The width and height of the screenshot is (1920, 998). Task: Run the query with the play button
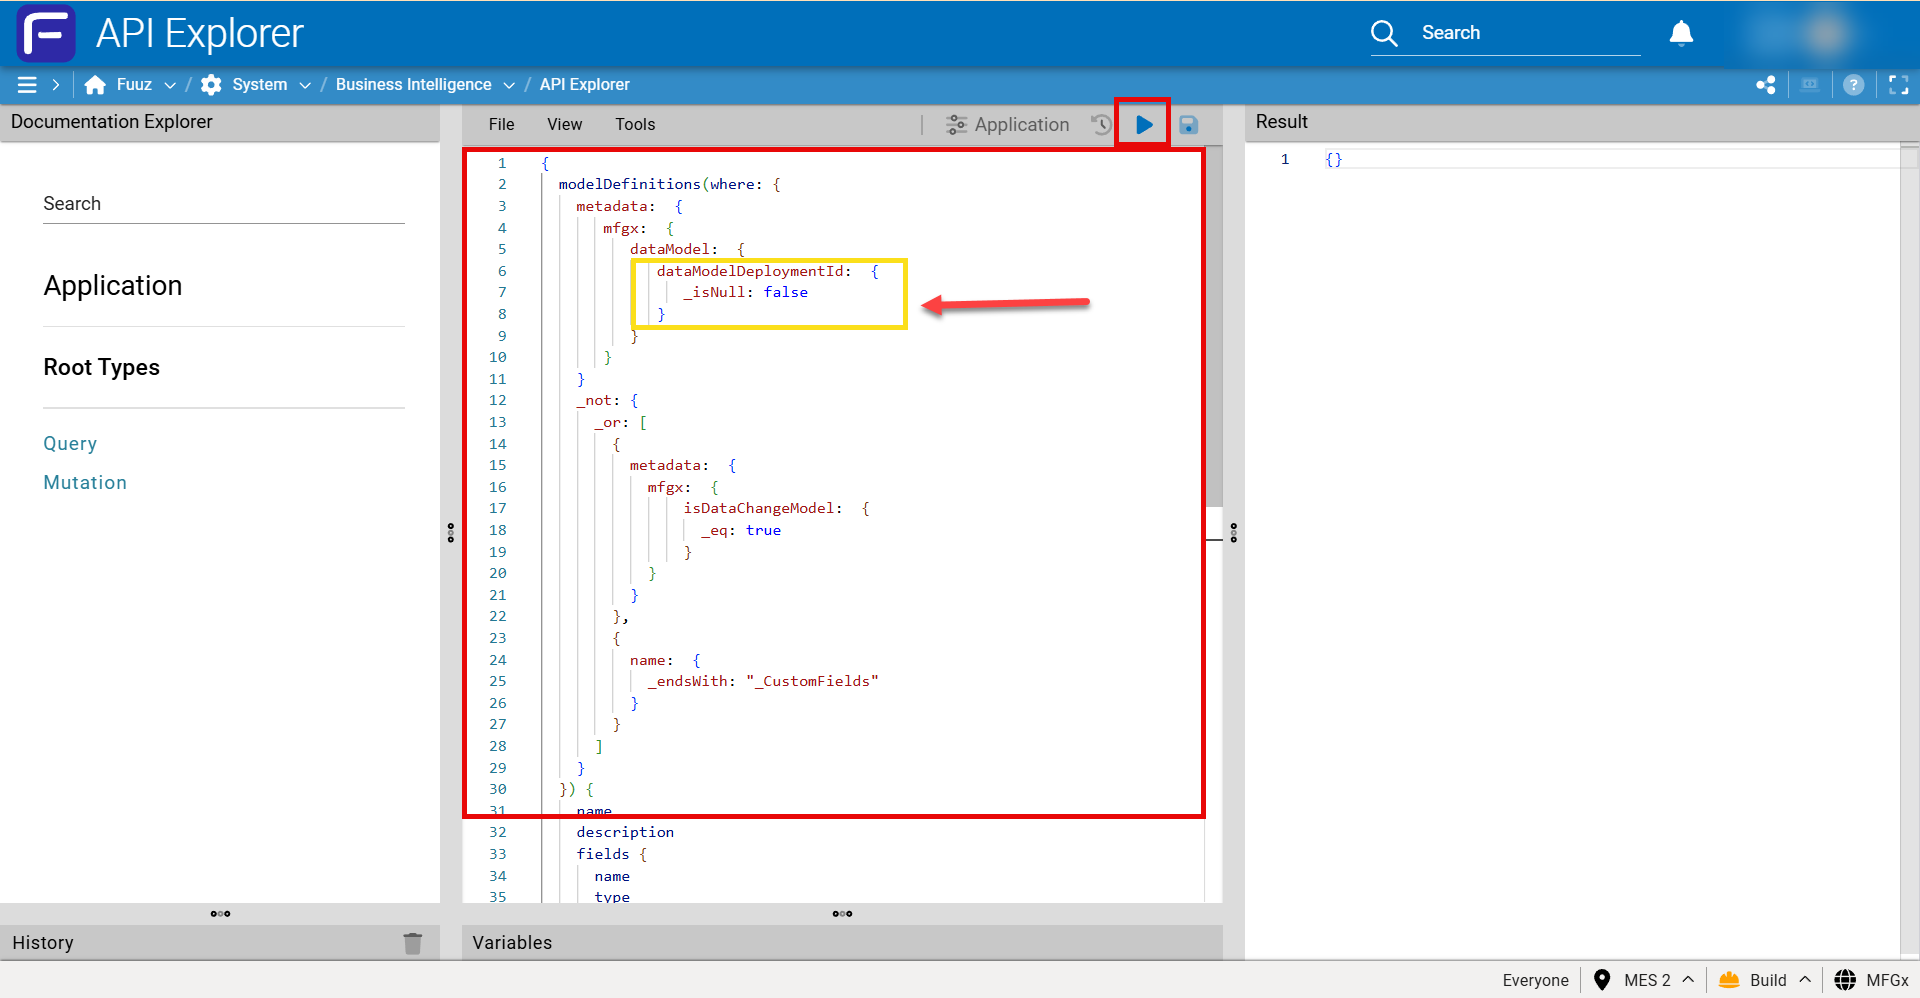(1144, 125)
